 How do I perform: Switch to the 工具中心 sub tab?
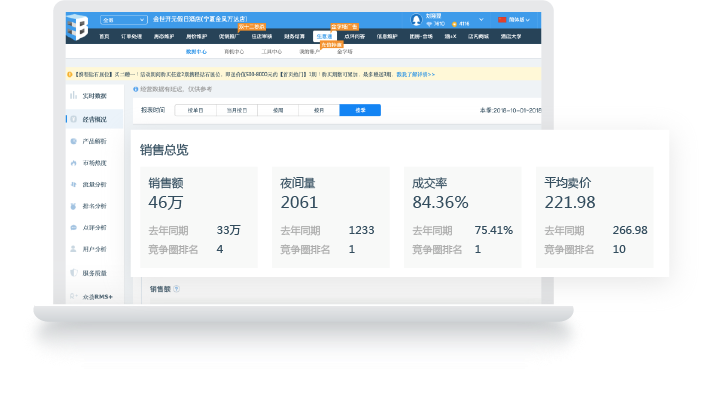point(272,52)
